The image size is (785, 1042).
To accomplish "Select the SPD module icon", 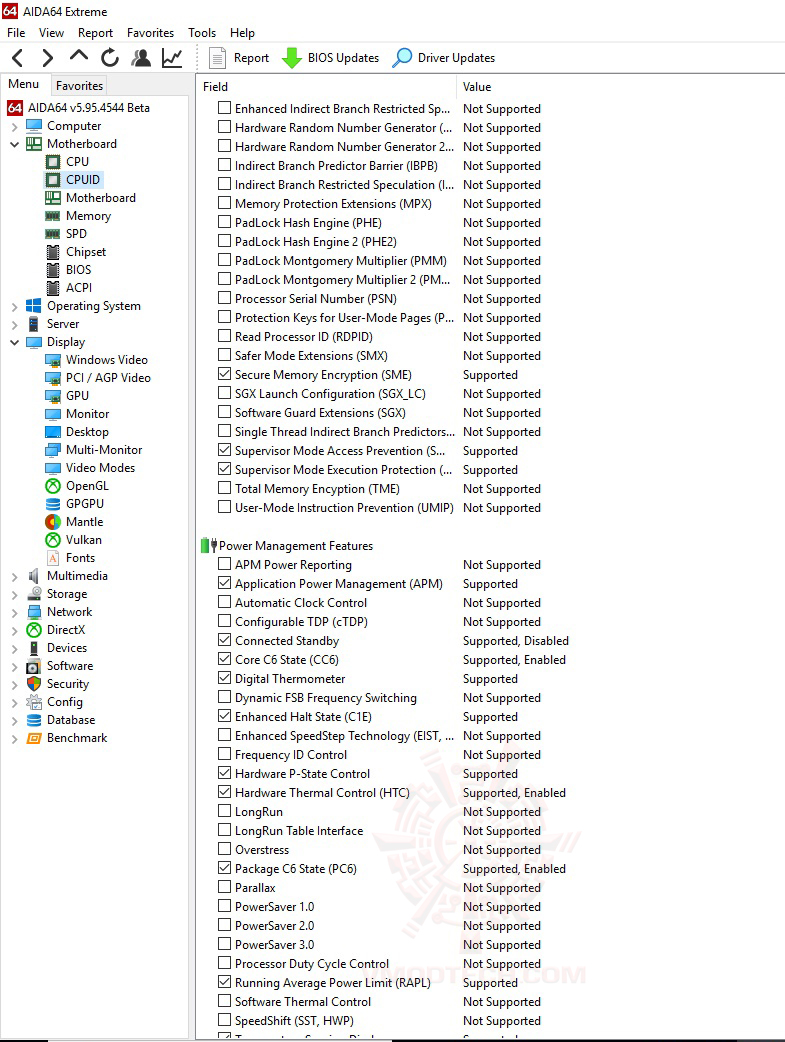I will click(53, 234).
